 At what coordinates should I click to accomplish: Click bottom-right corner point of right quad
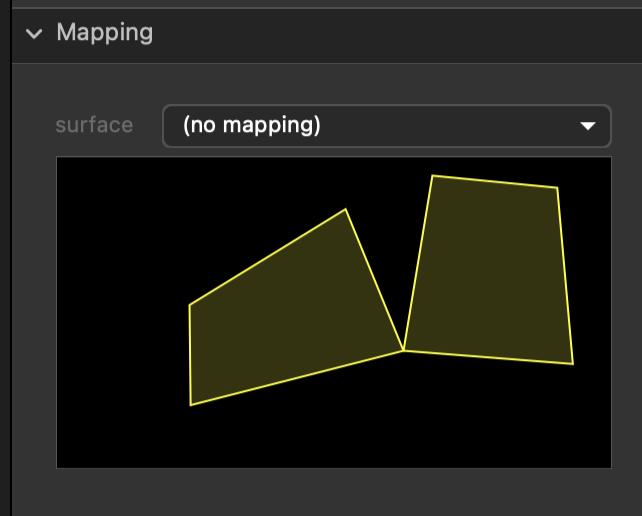(573, 364)
